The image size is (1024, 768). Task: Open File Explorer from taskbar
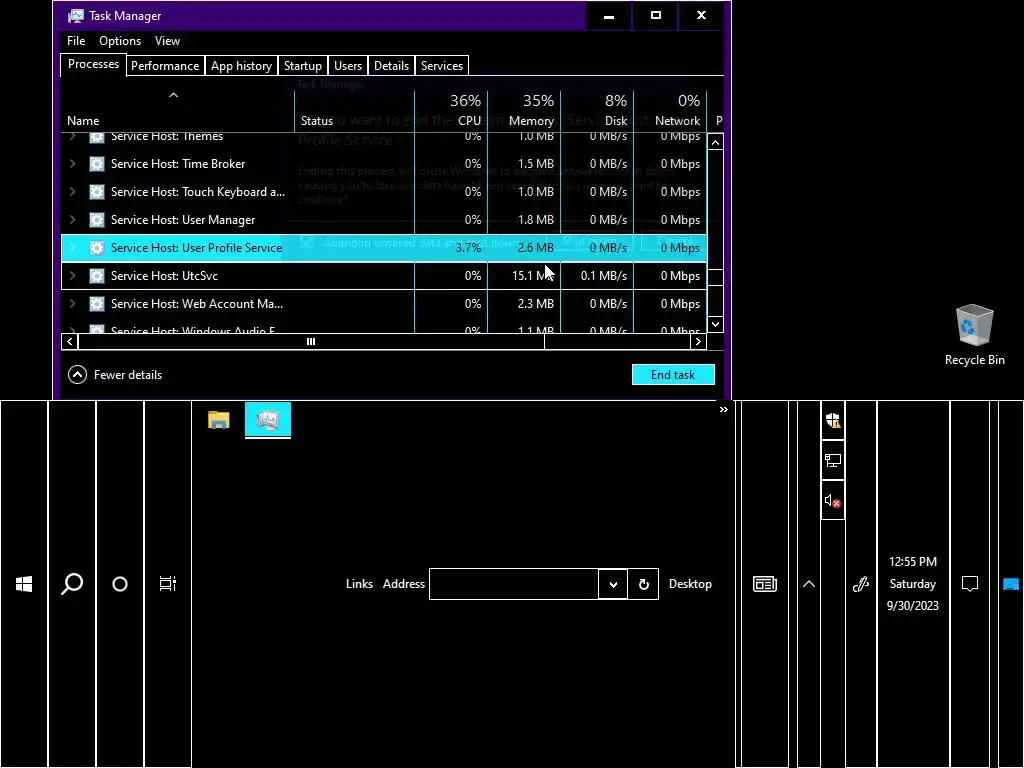(x=219, y=420)
